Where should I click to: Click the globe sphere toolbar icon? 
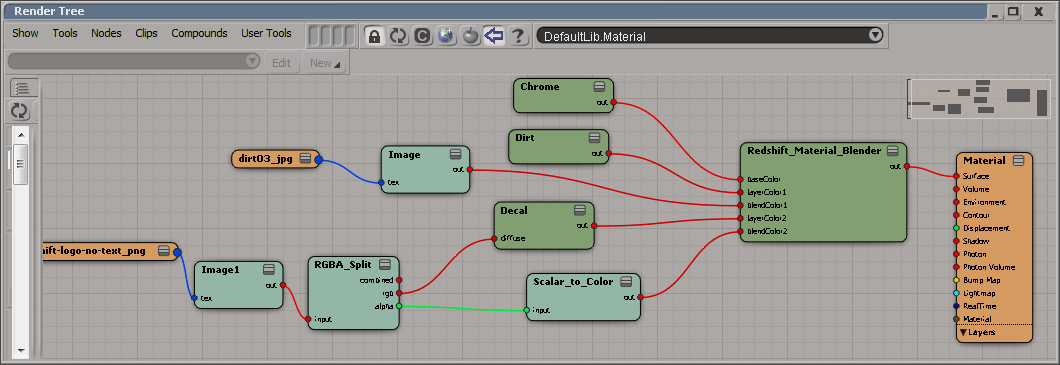446,35
